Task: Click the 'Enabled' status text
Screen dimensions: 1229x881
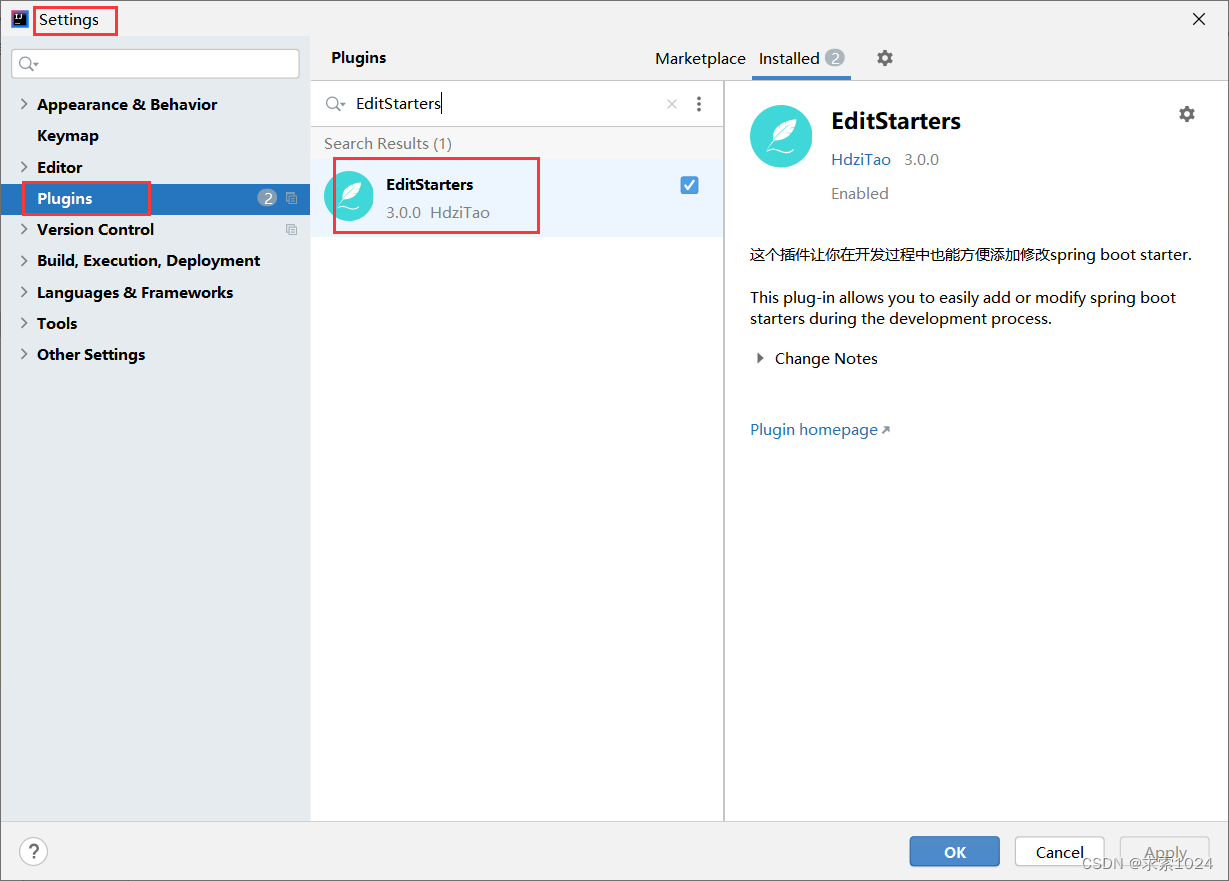Action: coord(859,193)
